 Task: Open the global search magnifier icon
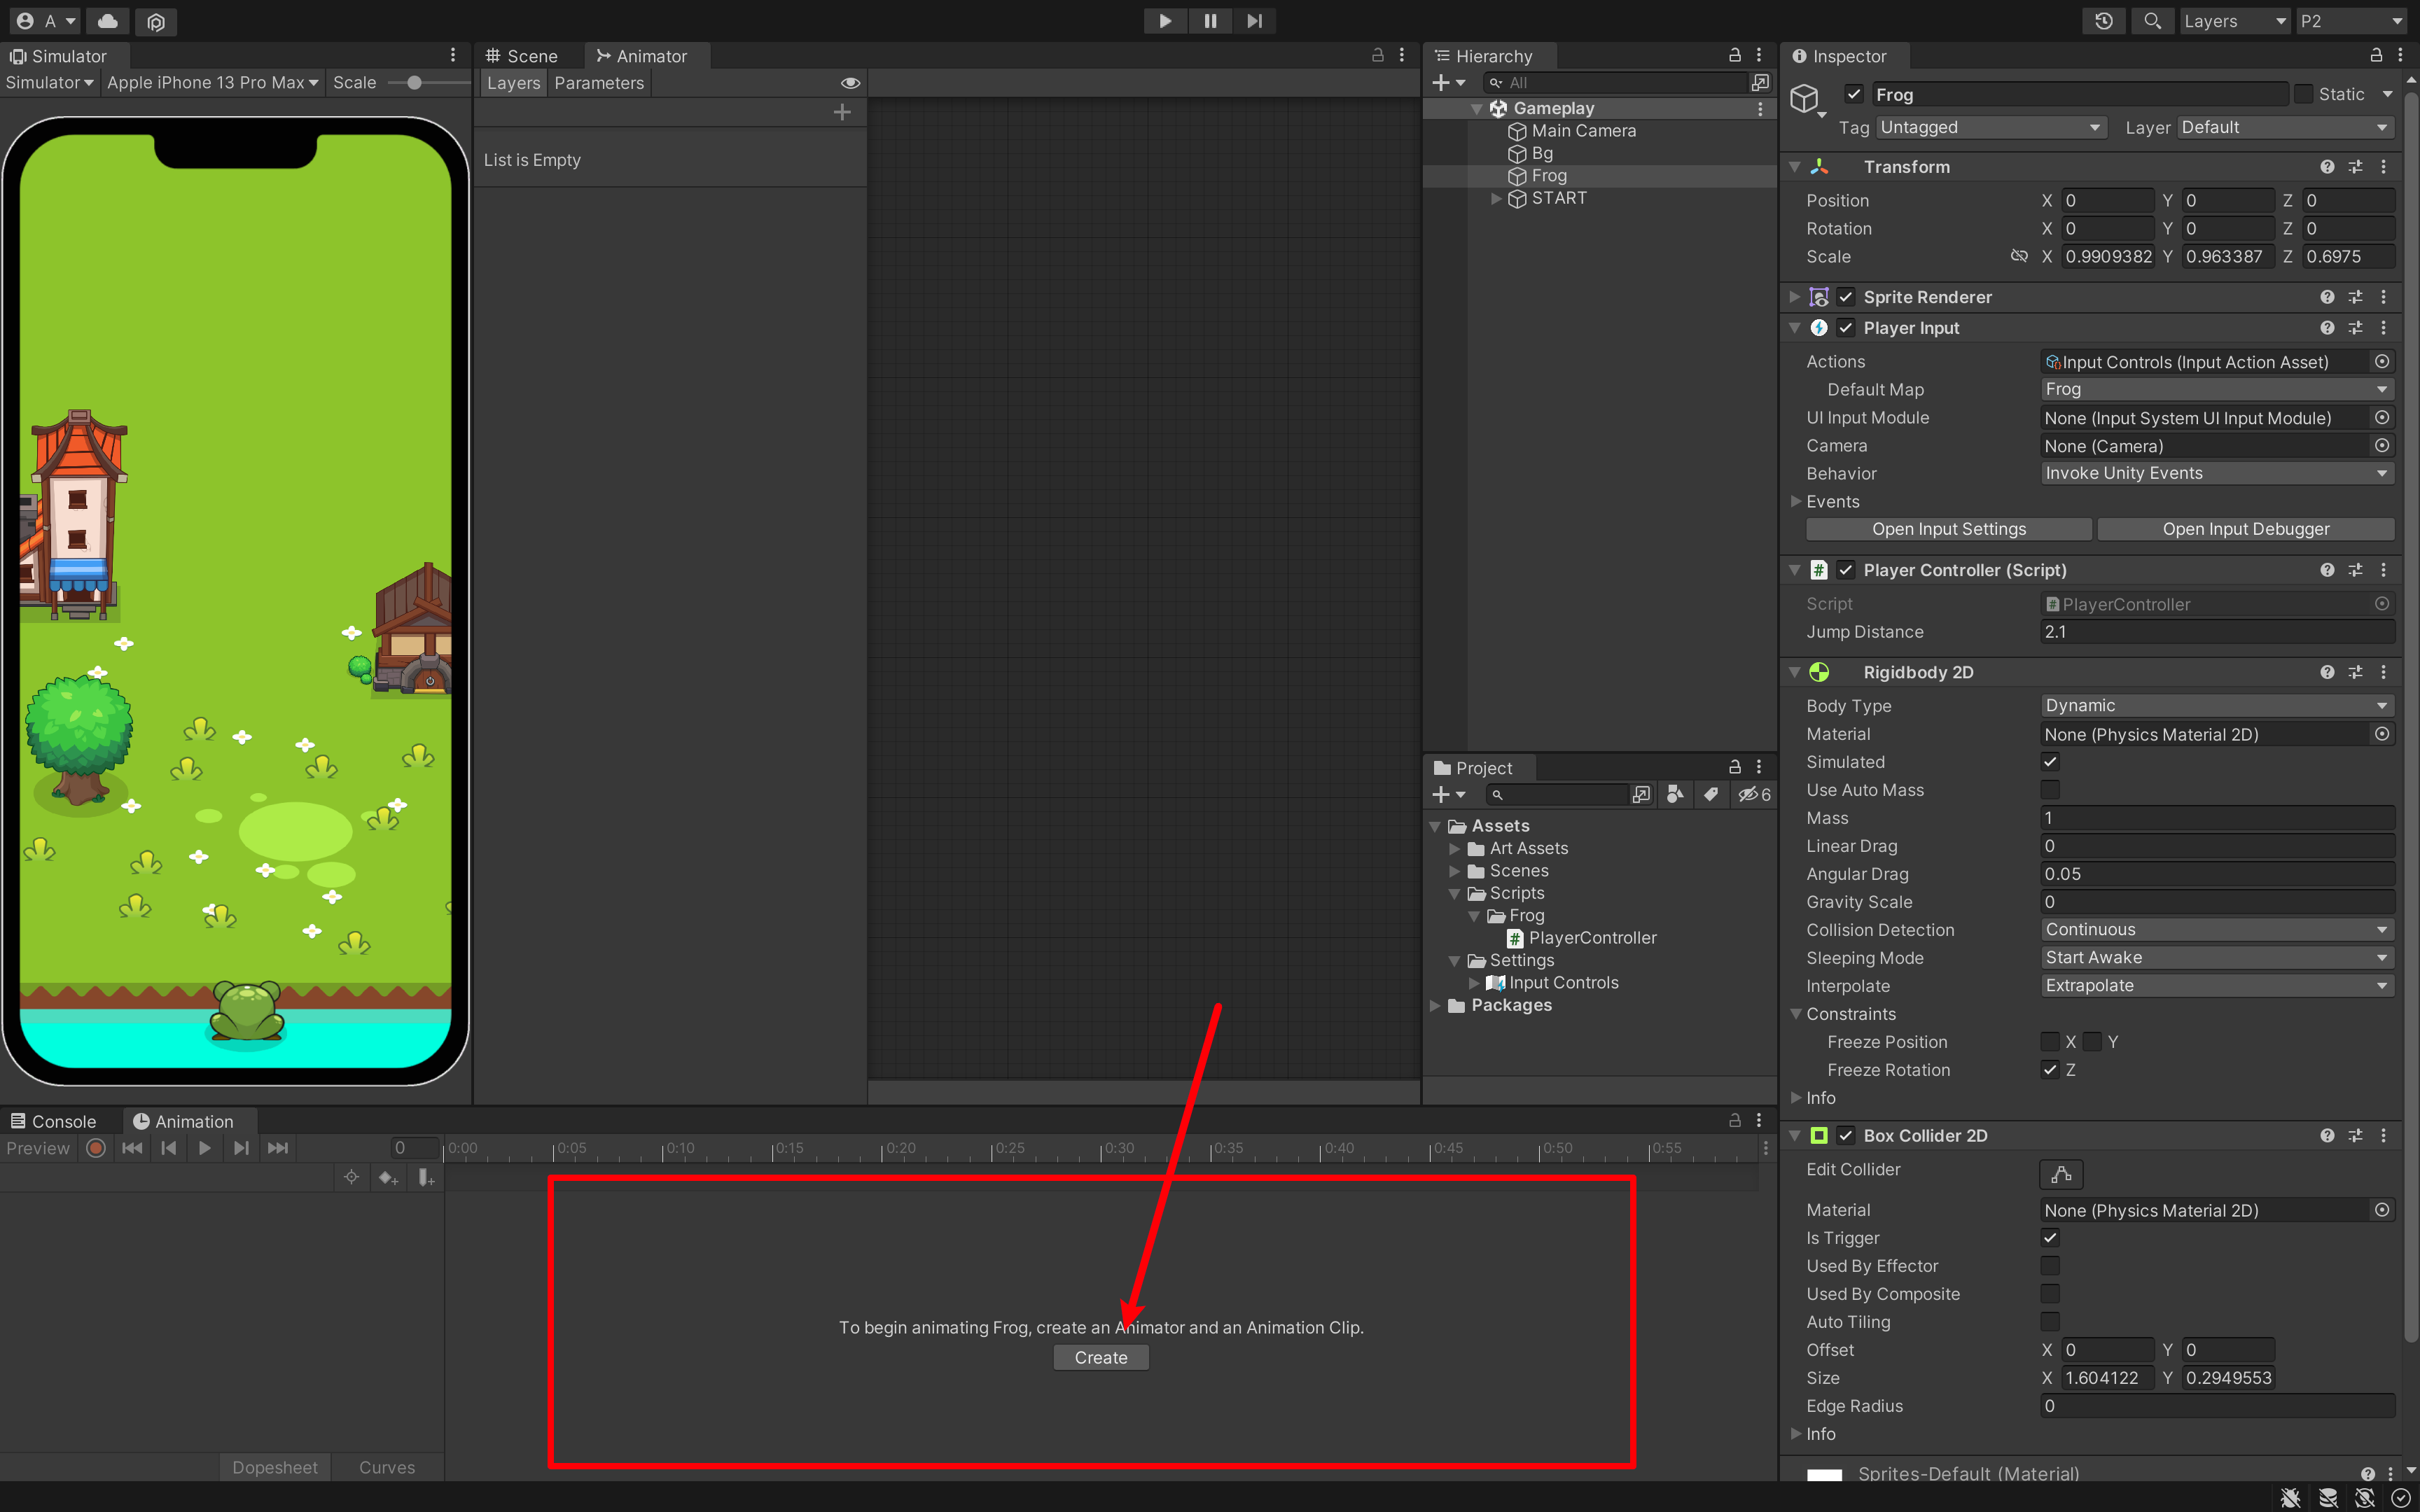click(x=2152, y=21)
